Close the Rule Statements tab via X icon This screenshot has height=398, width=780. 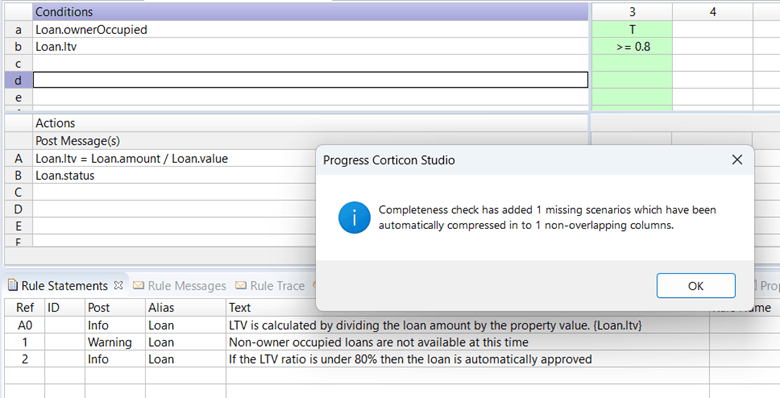118,285
